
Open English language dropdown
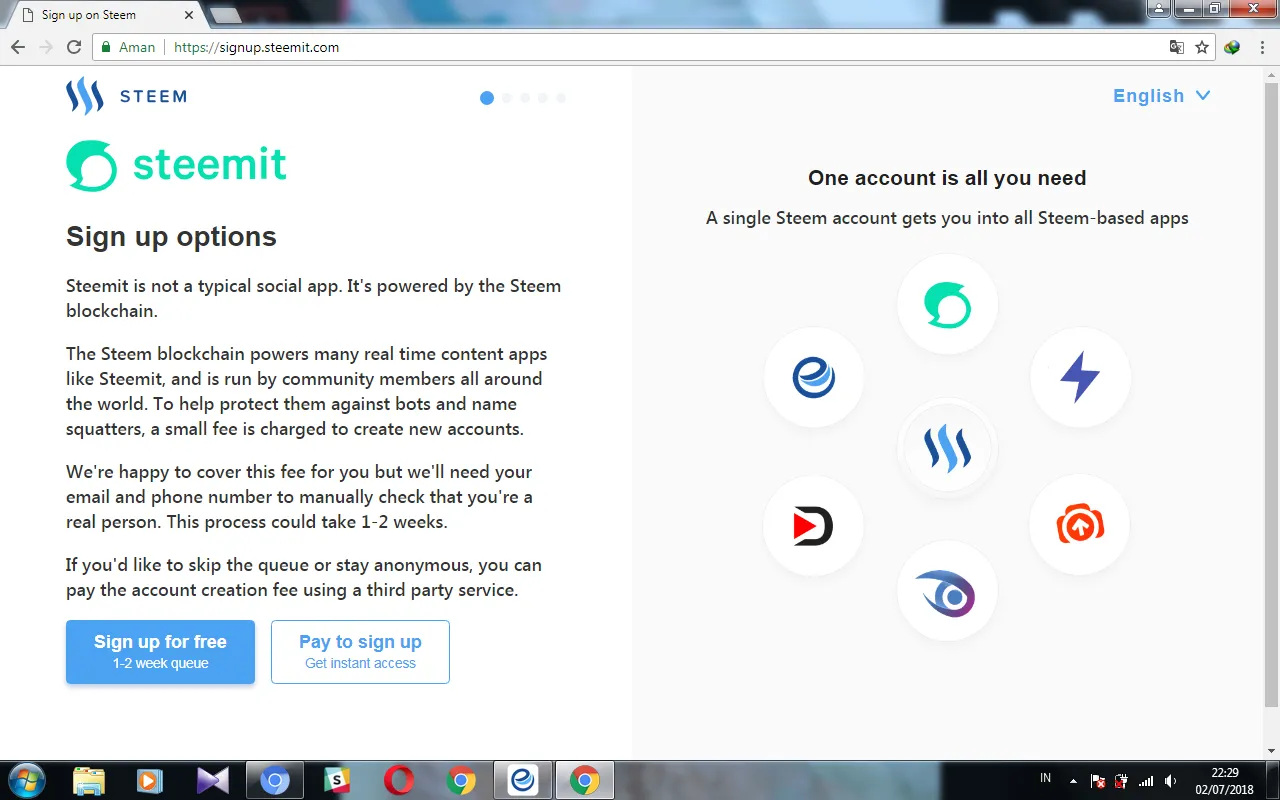1162,96
